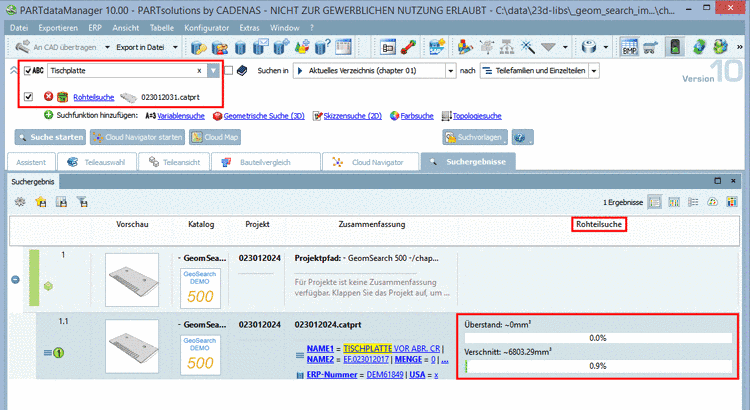This screenshot has width=750, height=410.
Task: Remove Rohteilsuche with the red X icon
Action: click(48, 97)
